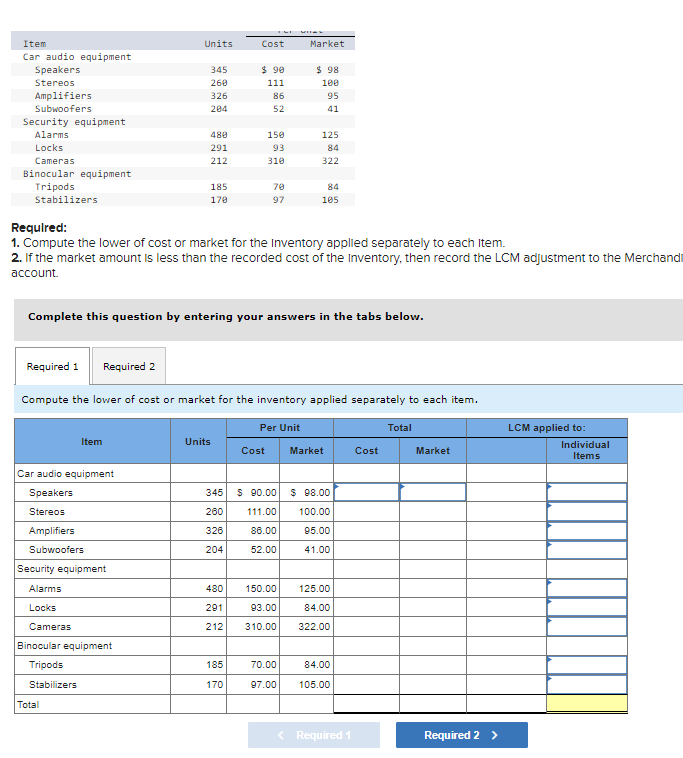The image size is (683, 758).
Task: Click the Tripods units value 185 in top table
Action: 219,187
